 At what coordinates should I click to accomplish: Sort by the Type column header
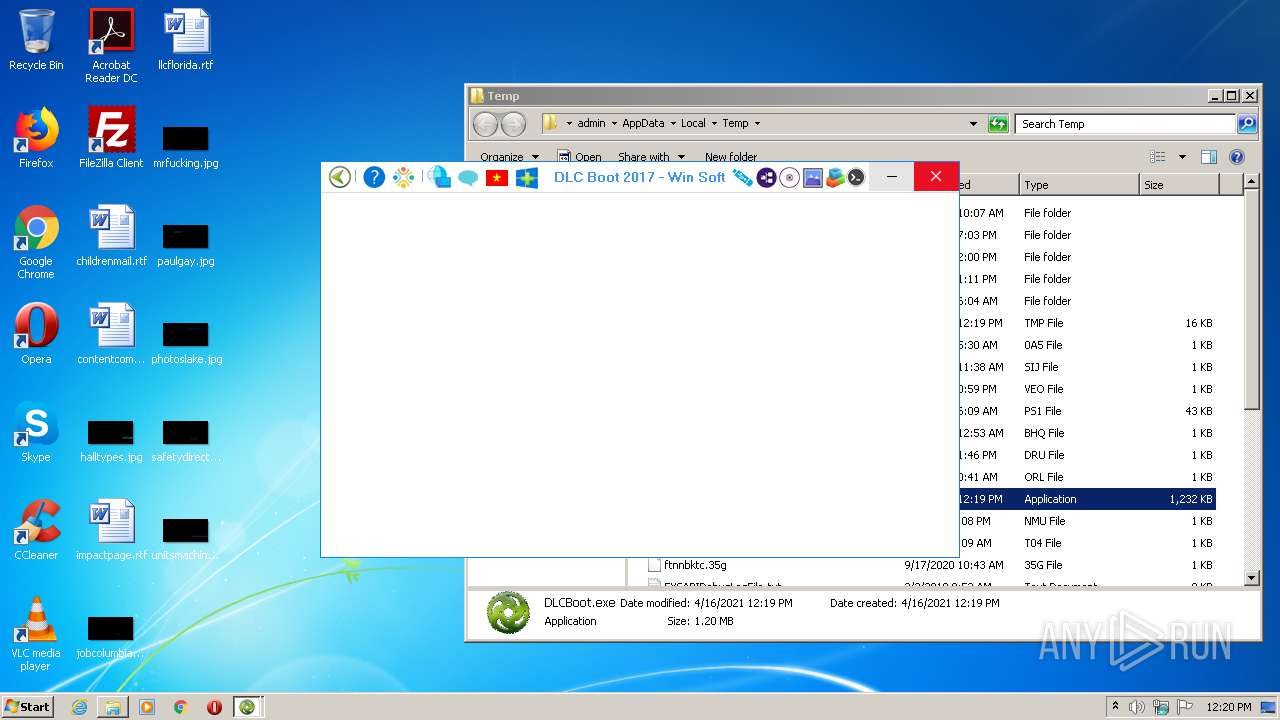(1079, 185)
